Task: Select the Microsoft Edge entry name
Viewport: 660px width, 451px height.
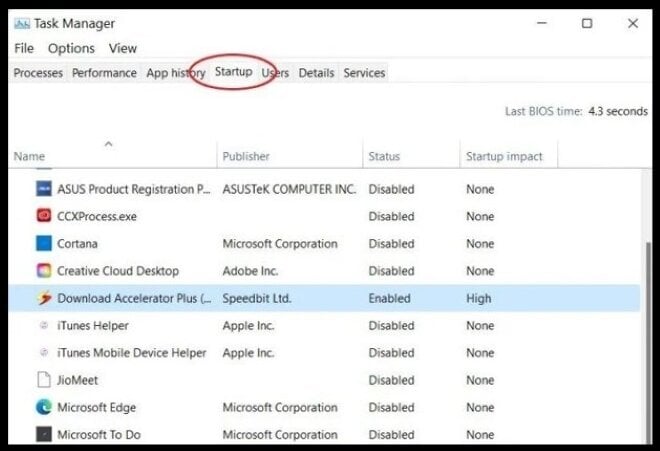Action: (96, 407)
